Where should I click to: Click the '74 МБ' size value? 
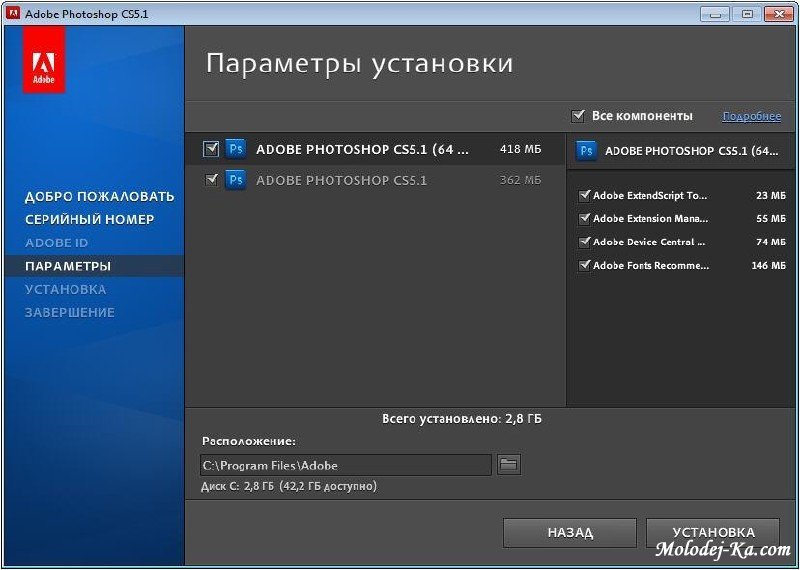[x=771, y=242]
